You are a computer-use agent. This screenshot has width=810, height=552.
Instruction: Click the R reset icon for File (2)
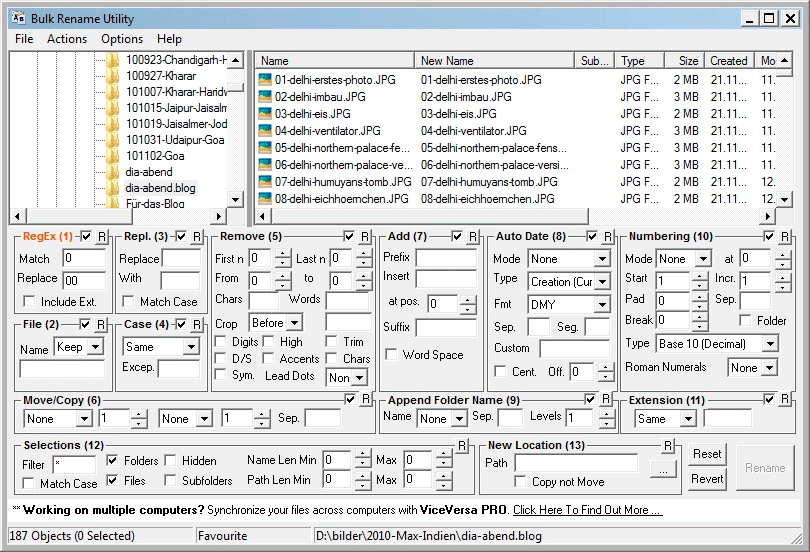[101, 324]
